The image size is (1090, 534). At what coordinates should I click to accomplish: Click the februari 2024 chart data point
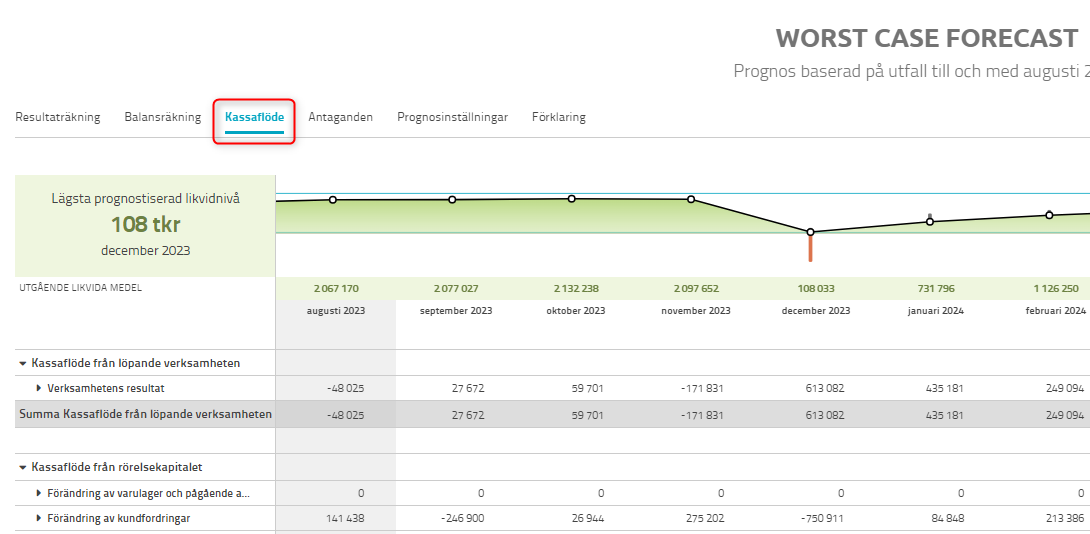click(1050, 215)
